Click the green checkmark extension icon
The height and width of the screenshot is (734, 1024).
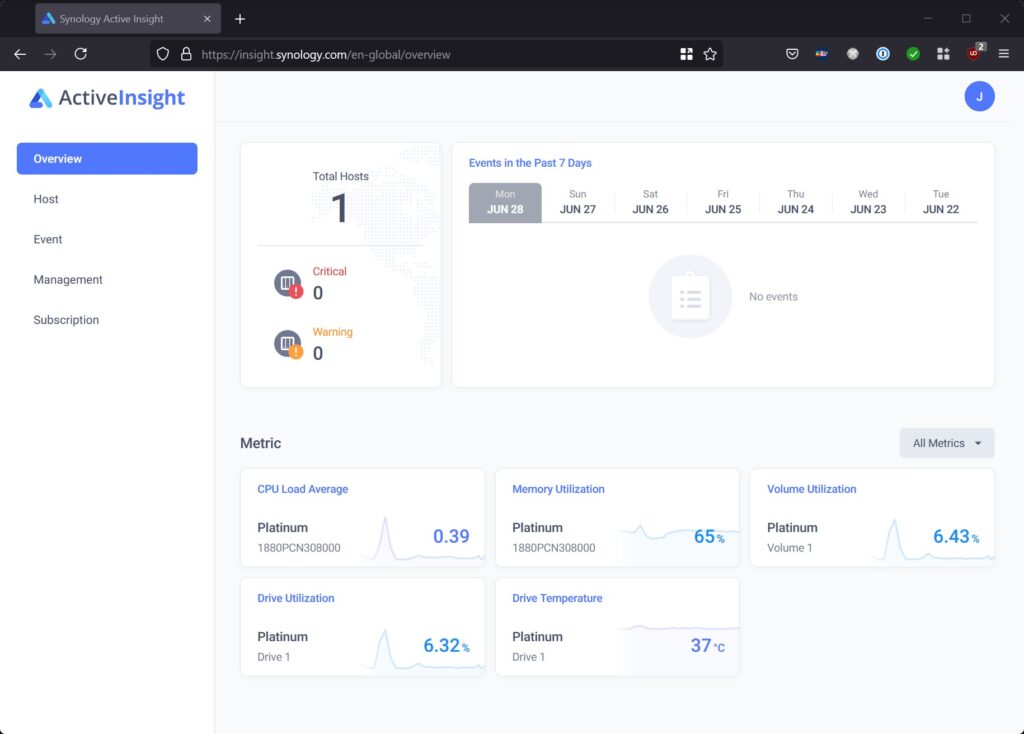913,54
